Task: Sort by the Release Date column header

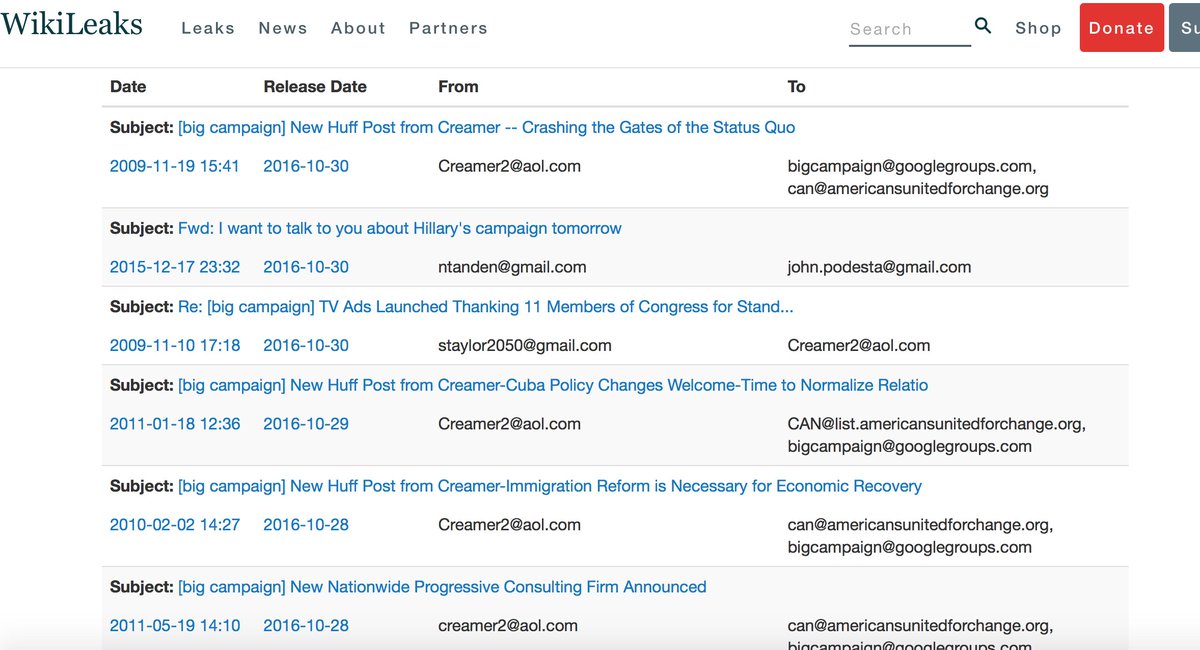Action: (x=315, y=87)
